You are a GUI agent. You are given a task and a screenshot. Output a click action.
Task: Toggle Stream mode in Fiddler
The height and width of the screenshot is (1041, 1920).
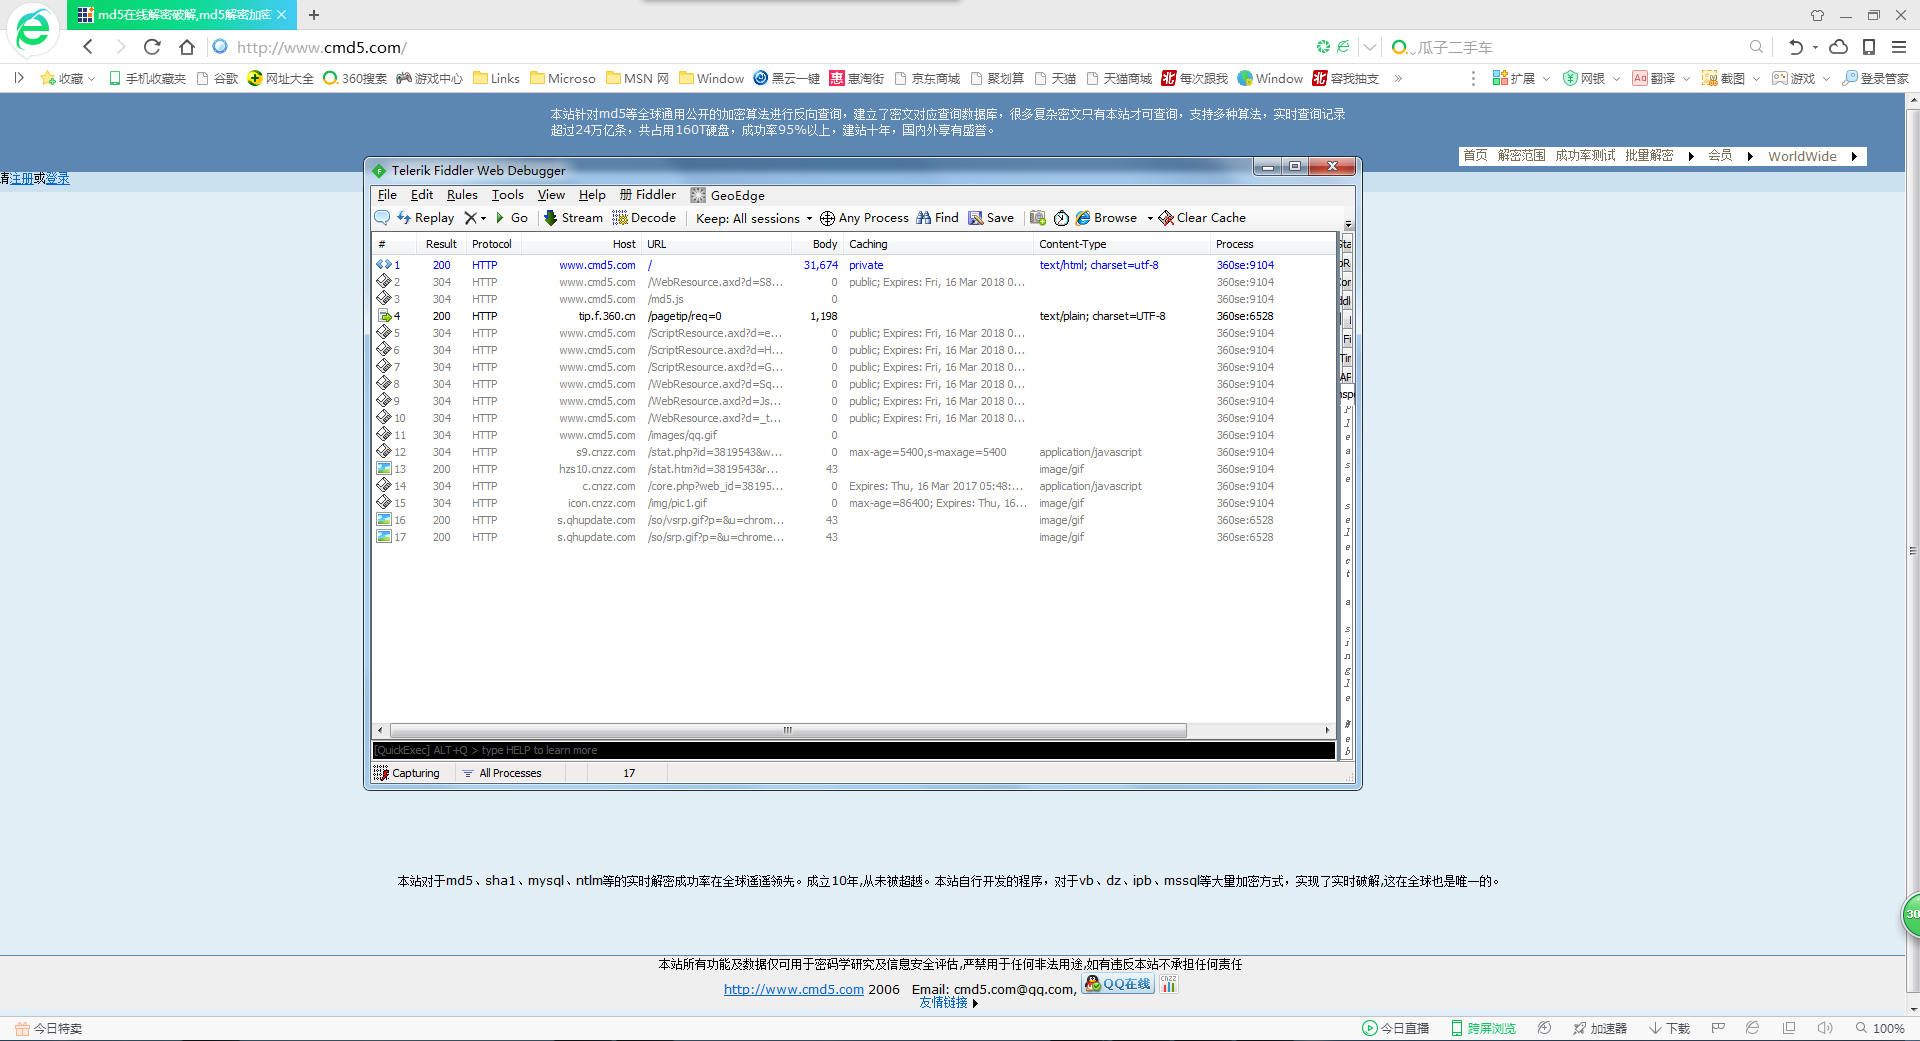573,218
